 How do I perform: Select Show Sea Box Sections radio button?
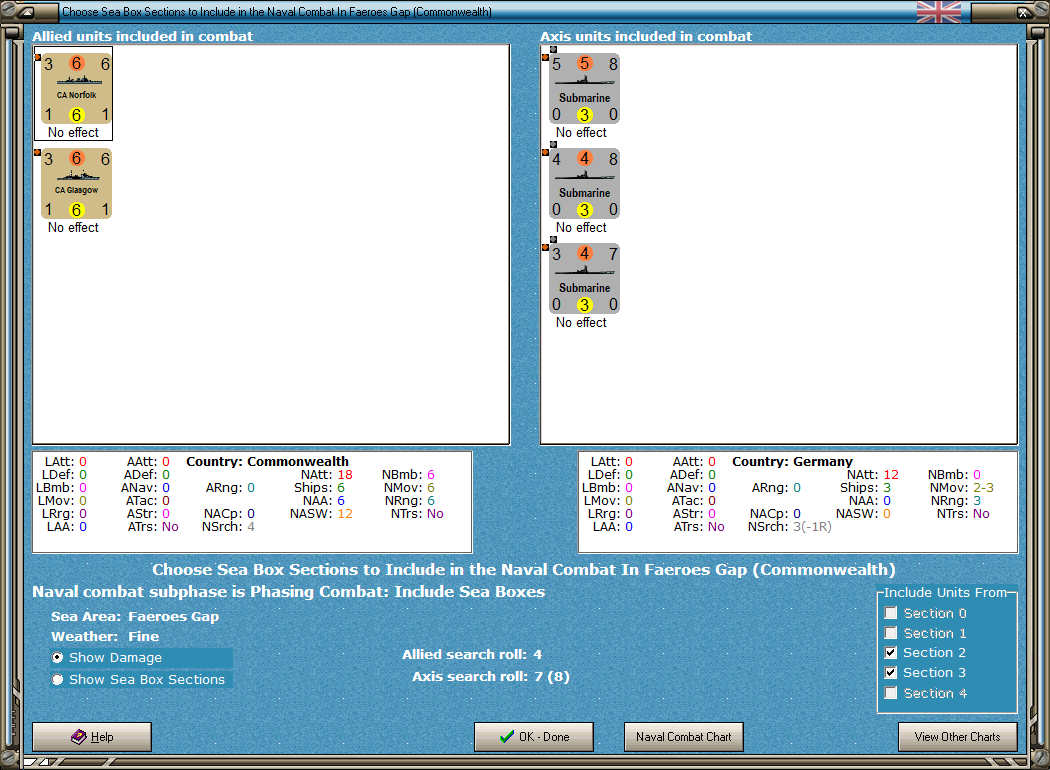point(58,680)
